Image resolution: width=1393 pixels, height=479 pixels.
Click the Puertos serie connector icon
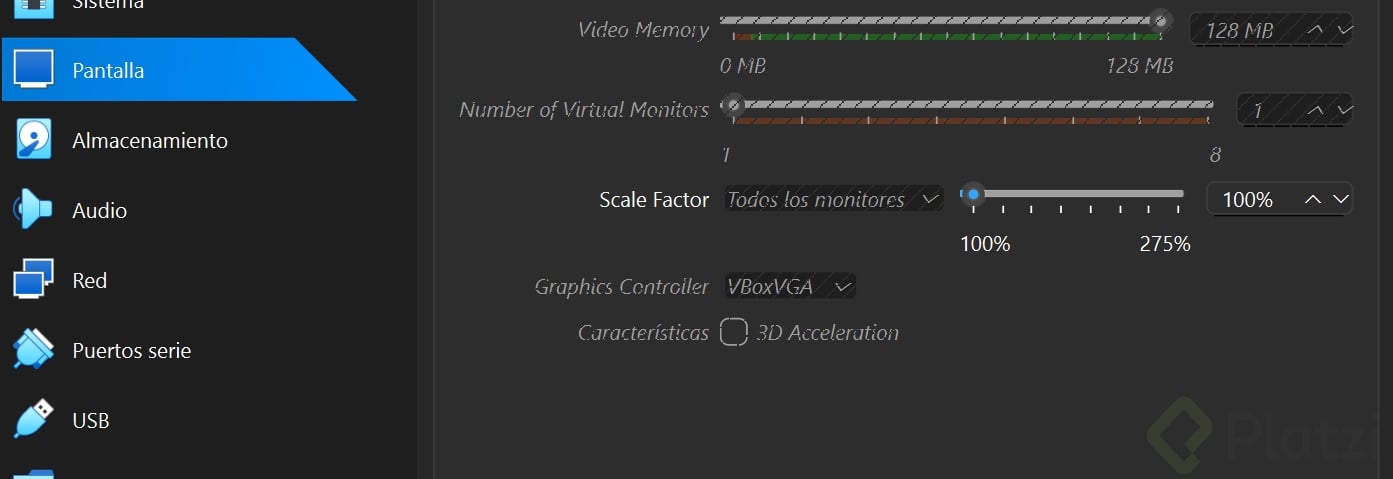pyautogui.click(x=32, y=350)
